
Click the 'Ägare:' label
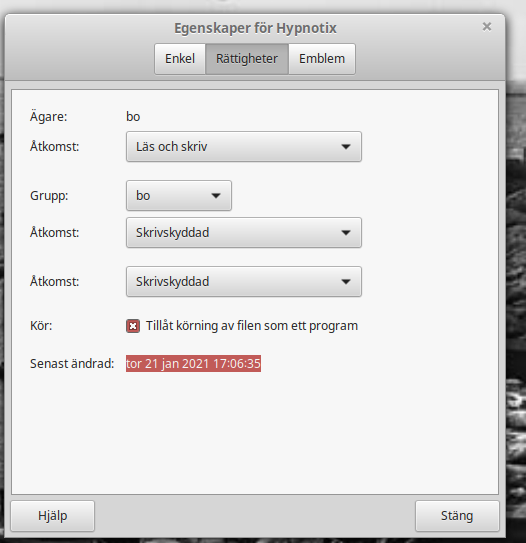(x=48, y=116)
